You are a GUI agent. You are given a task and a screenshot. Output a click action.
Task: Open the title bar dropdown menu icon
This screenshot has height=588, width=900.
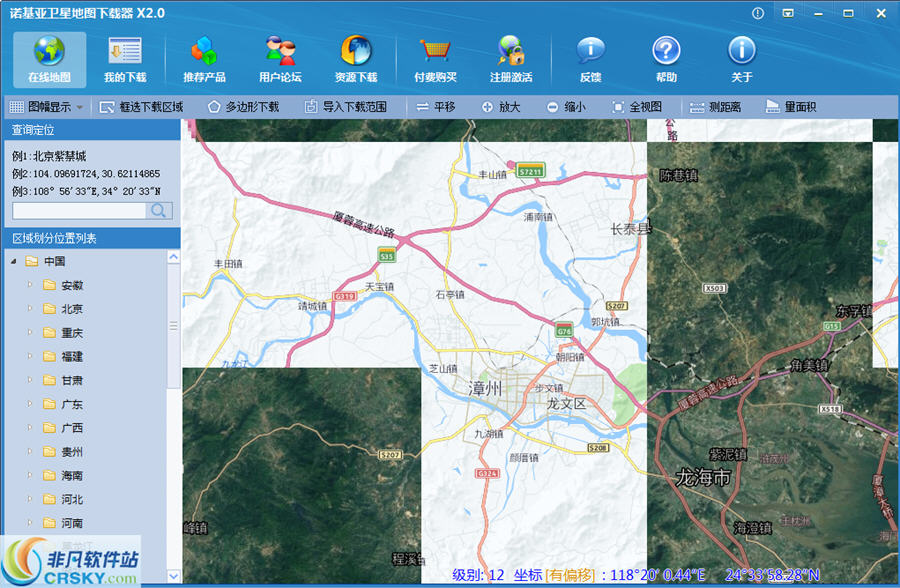pyautogui.click(x=788, y=13)
